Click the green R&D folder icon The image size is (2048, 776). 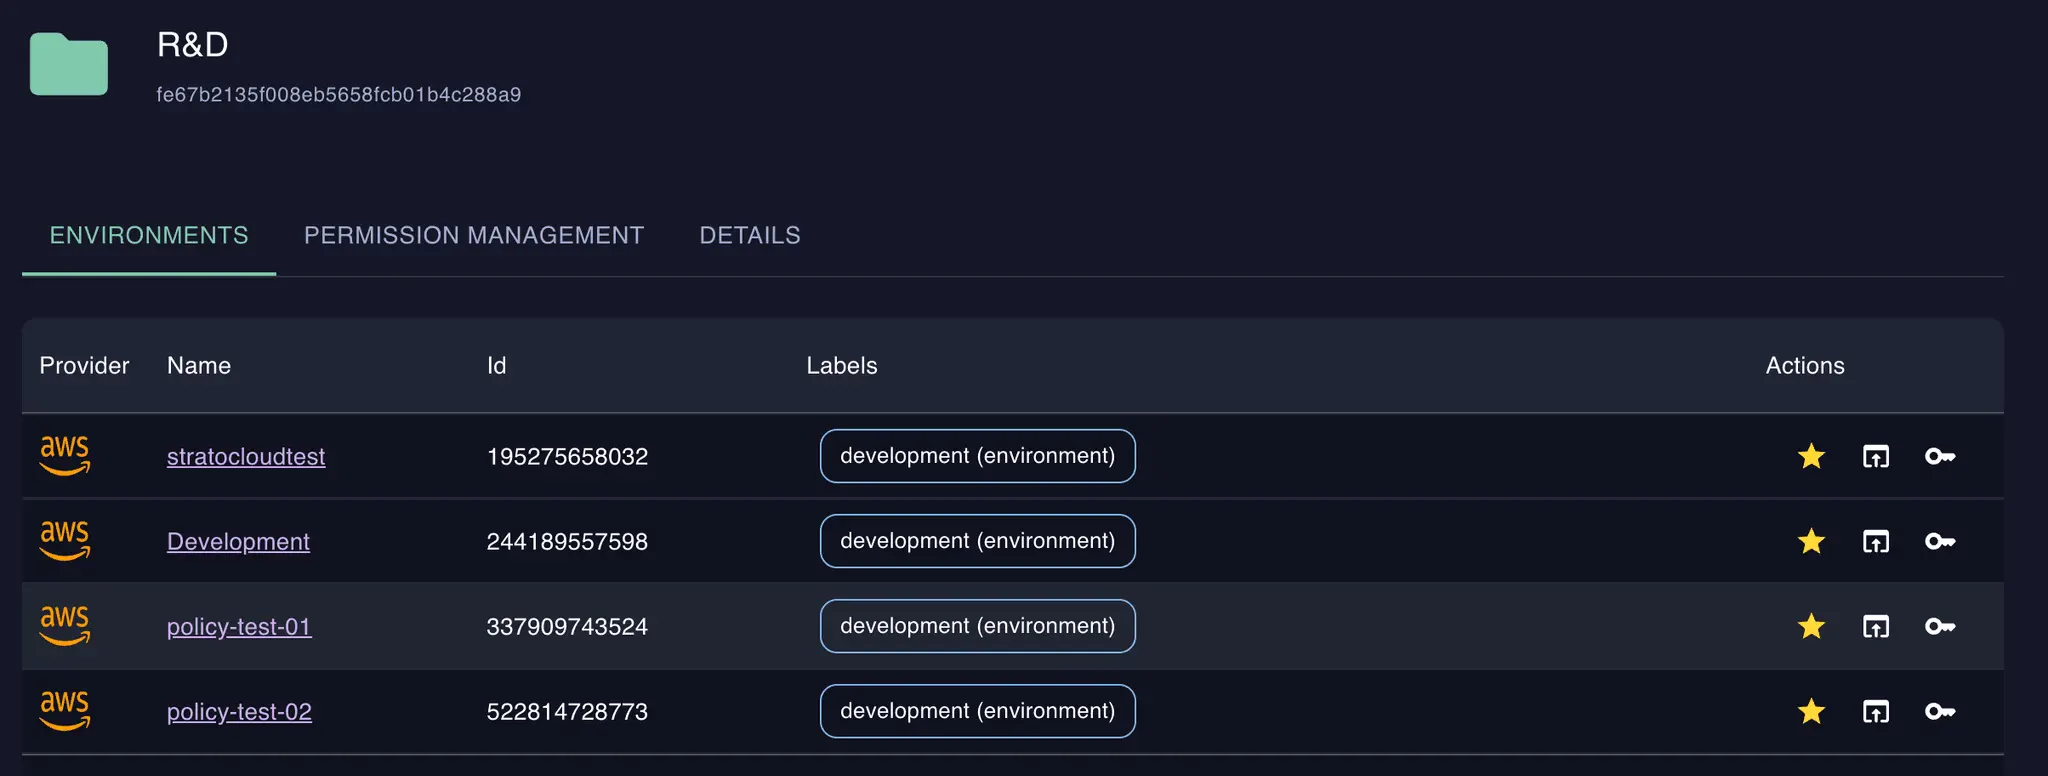pos(69,64)
